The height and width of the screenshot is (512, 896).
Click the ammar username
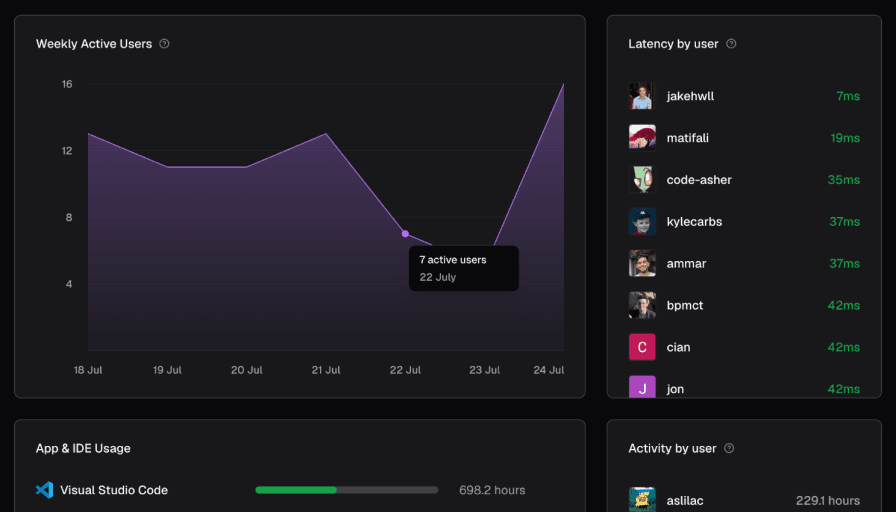[686, 263]
